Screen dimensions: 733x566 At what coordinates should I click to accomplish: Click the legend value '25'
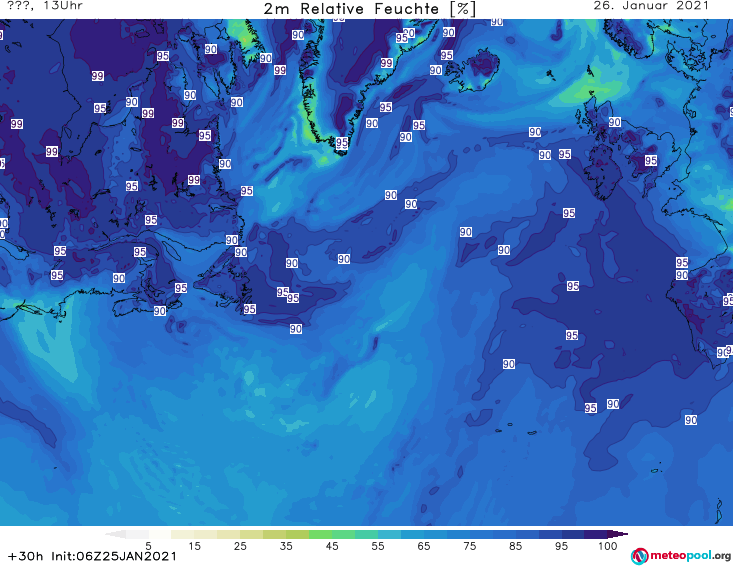point(240,546)
